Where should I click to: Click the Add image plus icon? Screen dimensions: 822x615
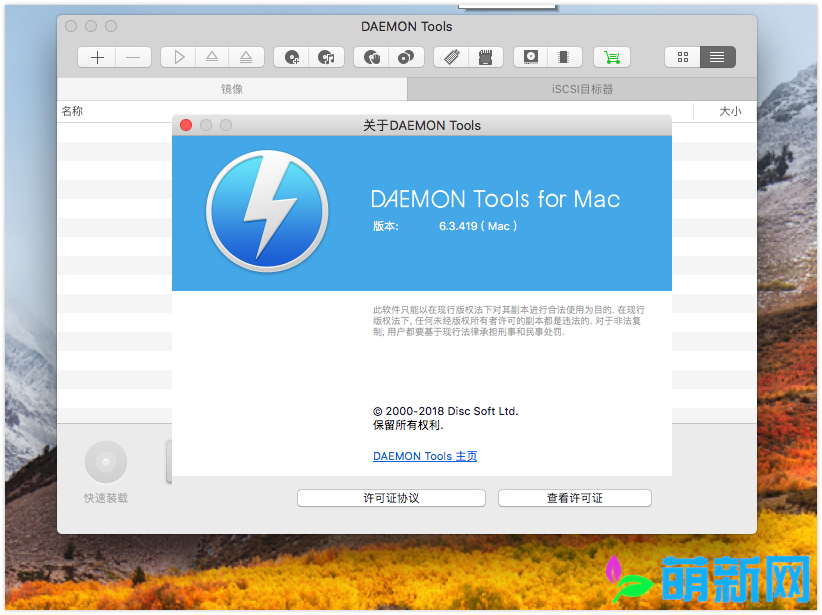coord(97,57)
